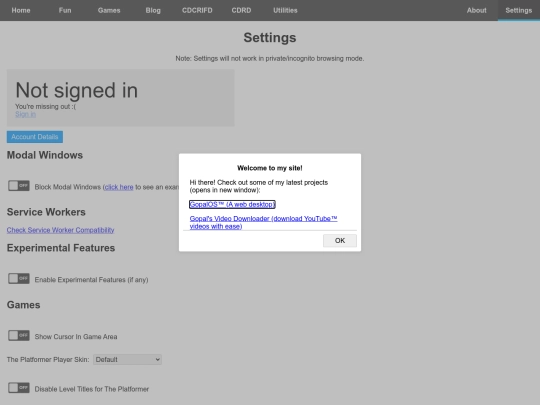Open the Platformer Player Skin dropdown
540x405 pixels.
(x=127, y=360)
